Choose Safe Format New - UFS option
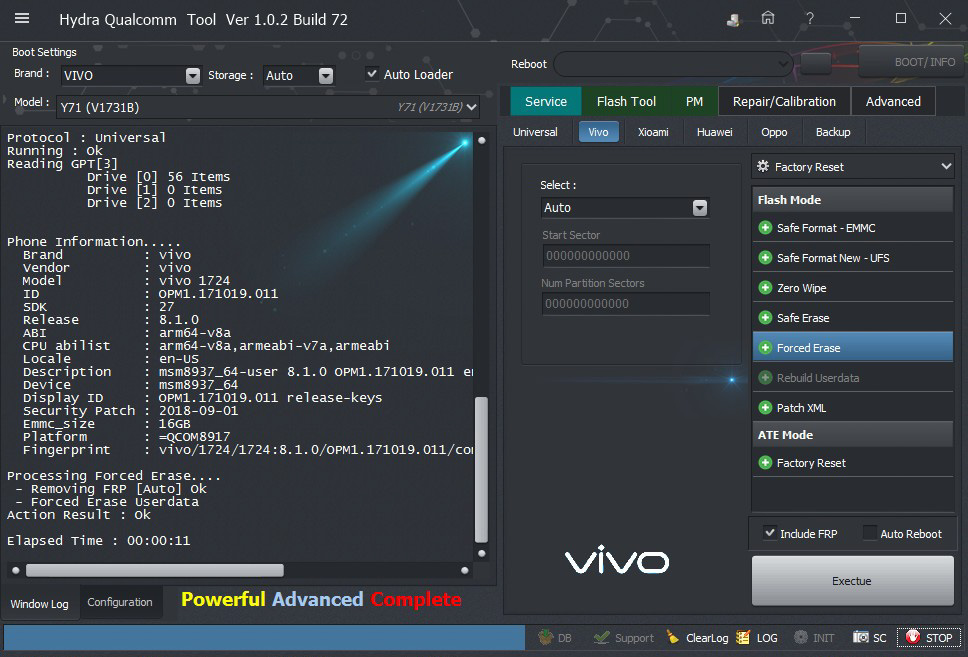 point(853,258)
